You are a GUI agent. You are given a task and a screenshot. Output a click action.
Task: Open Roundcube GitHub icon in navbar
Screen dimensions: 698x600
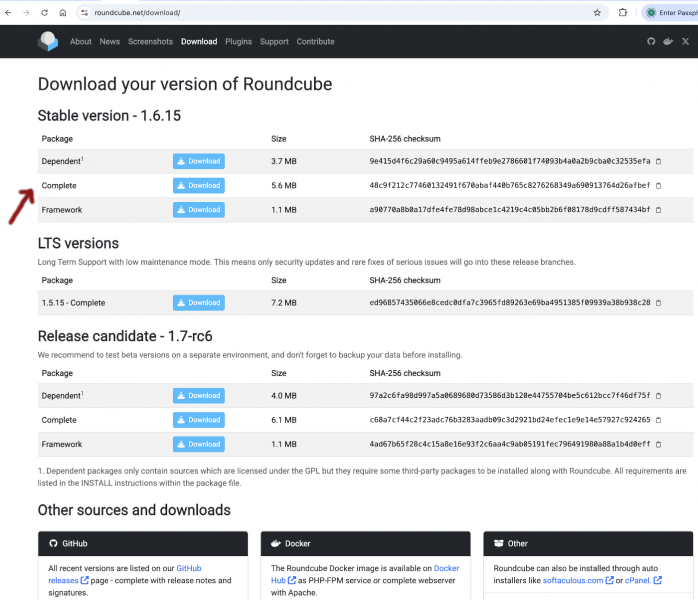(x=651, y=41)
